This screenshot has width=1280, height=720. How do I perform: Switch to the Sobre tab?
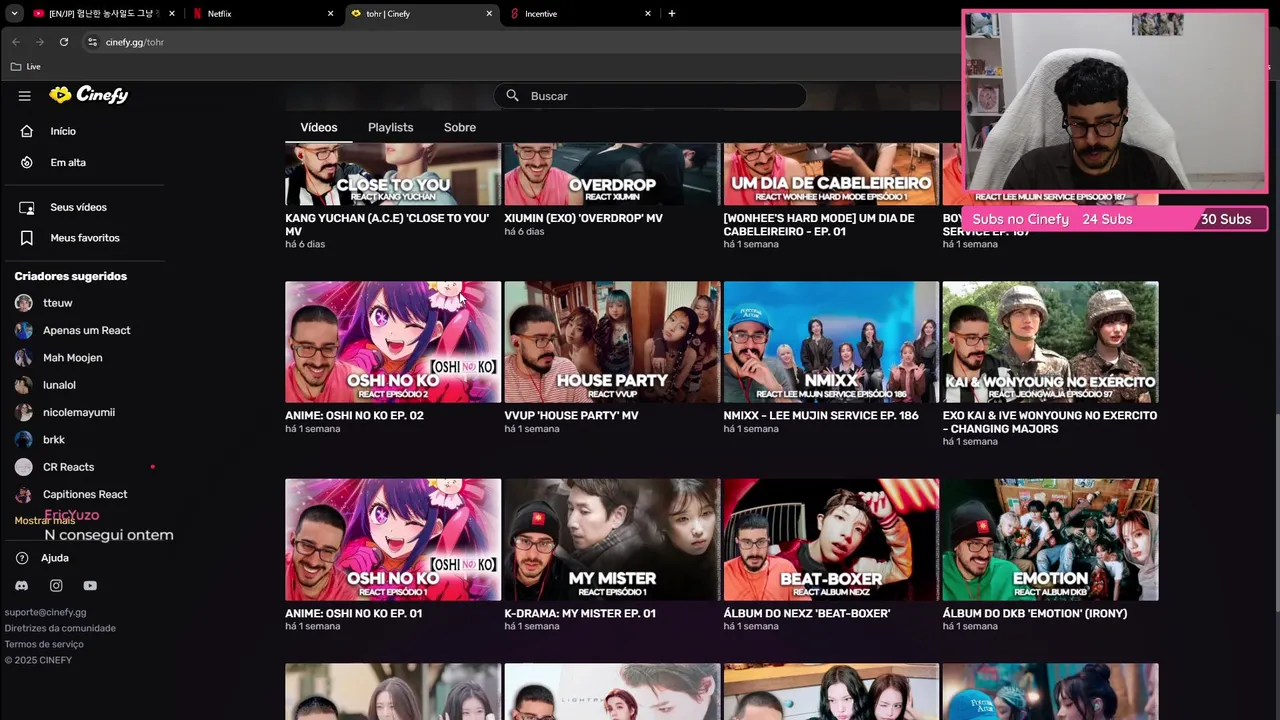[x=460, y=127]
